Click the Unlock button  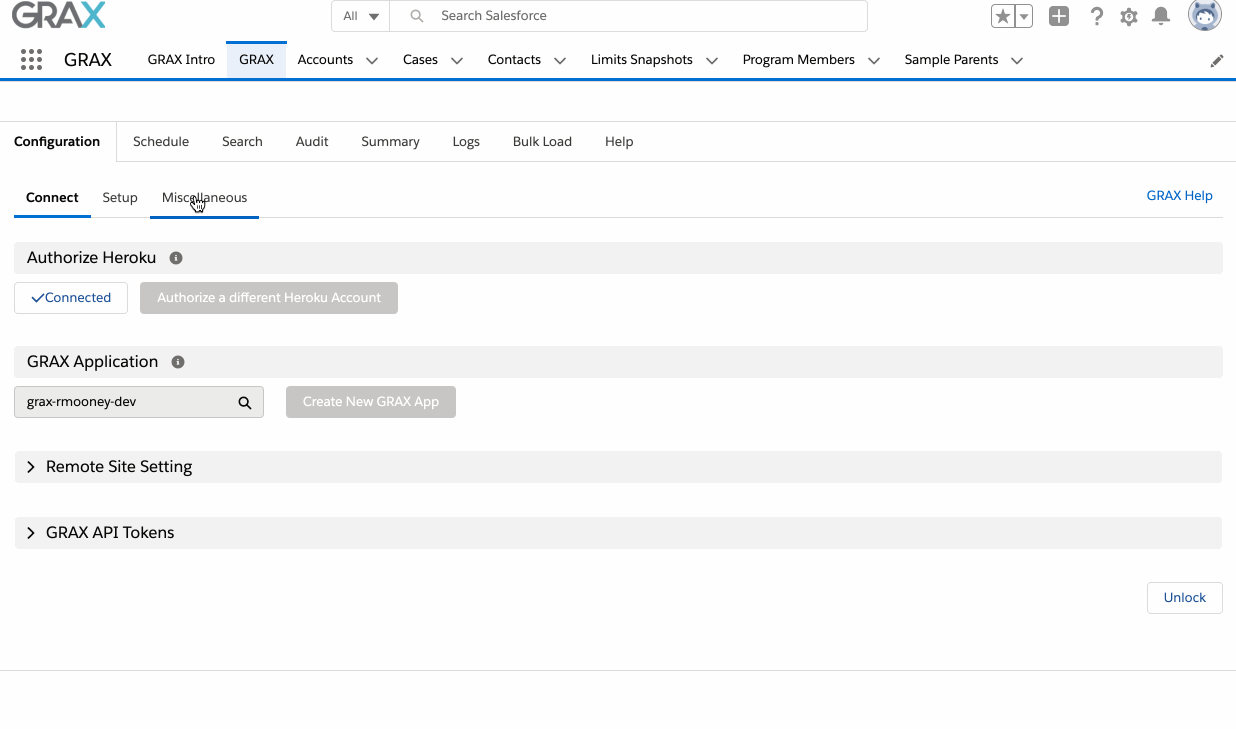[1185, 598]
